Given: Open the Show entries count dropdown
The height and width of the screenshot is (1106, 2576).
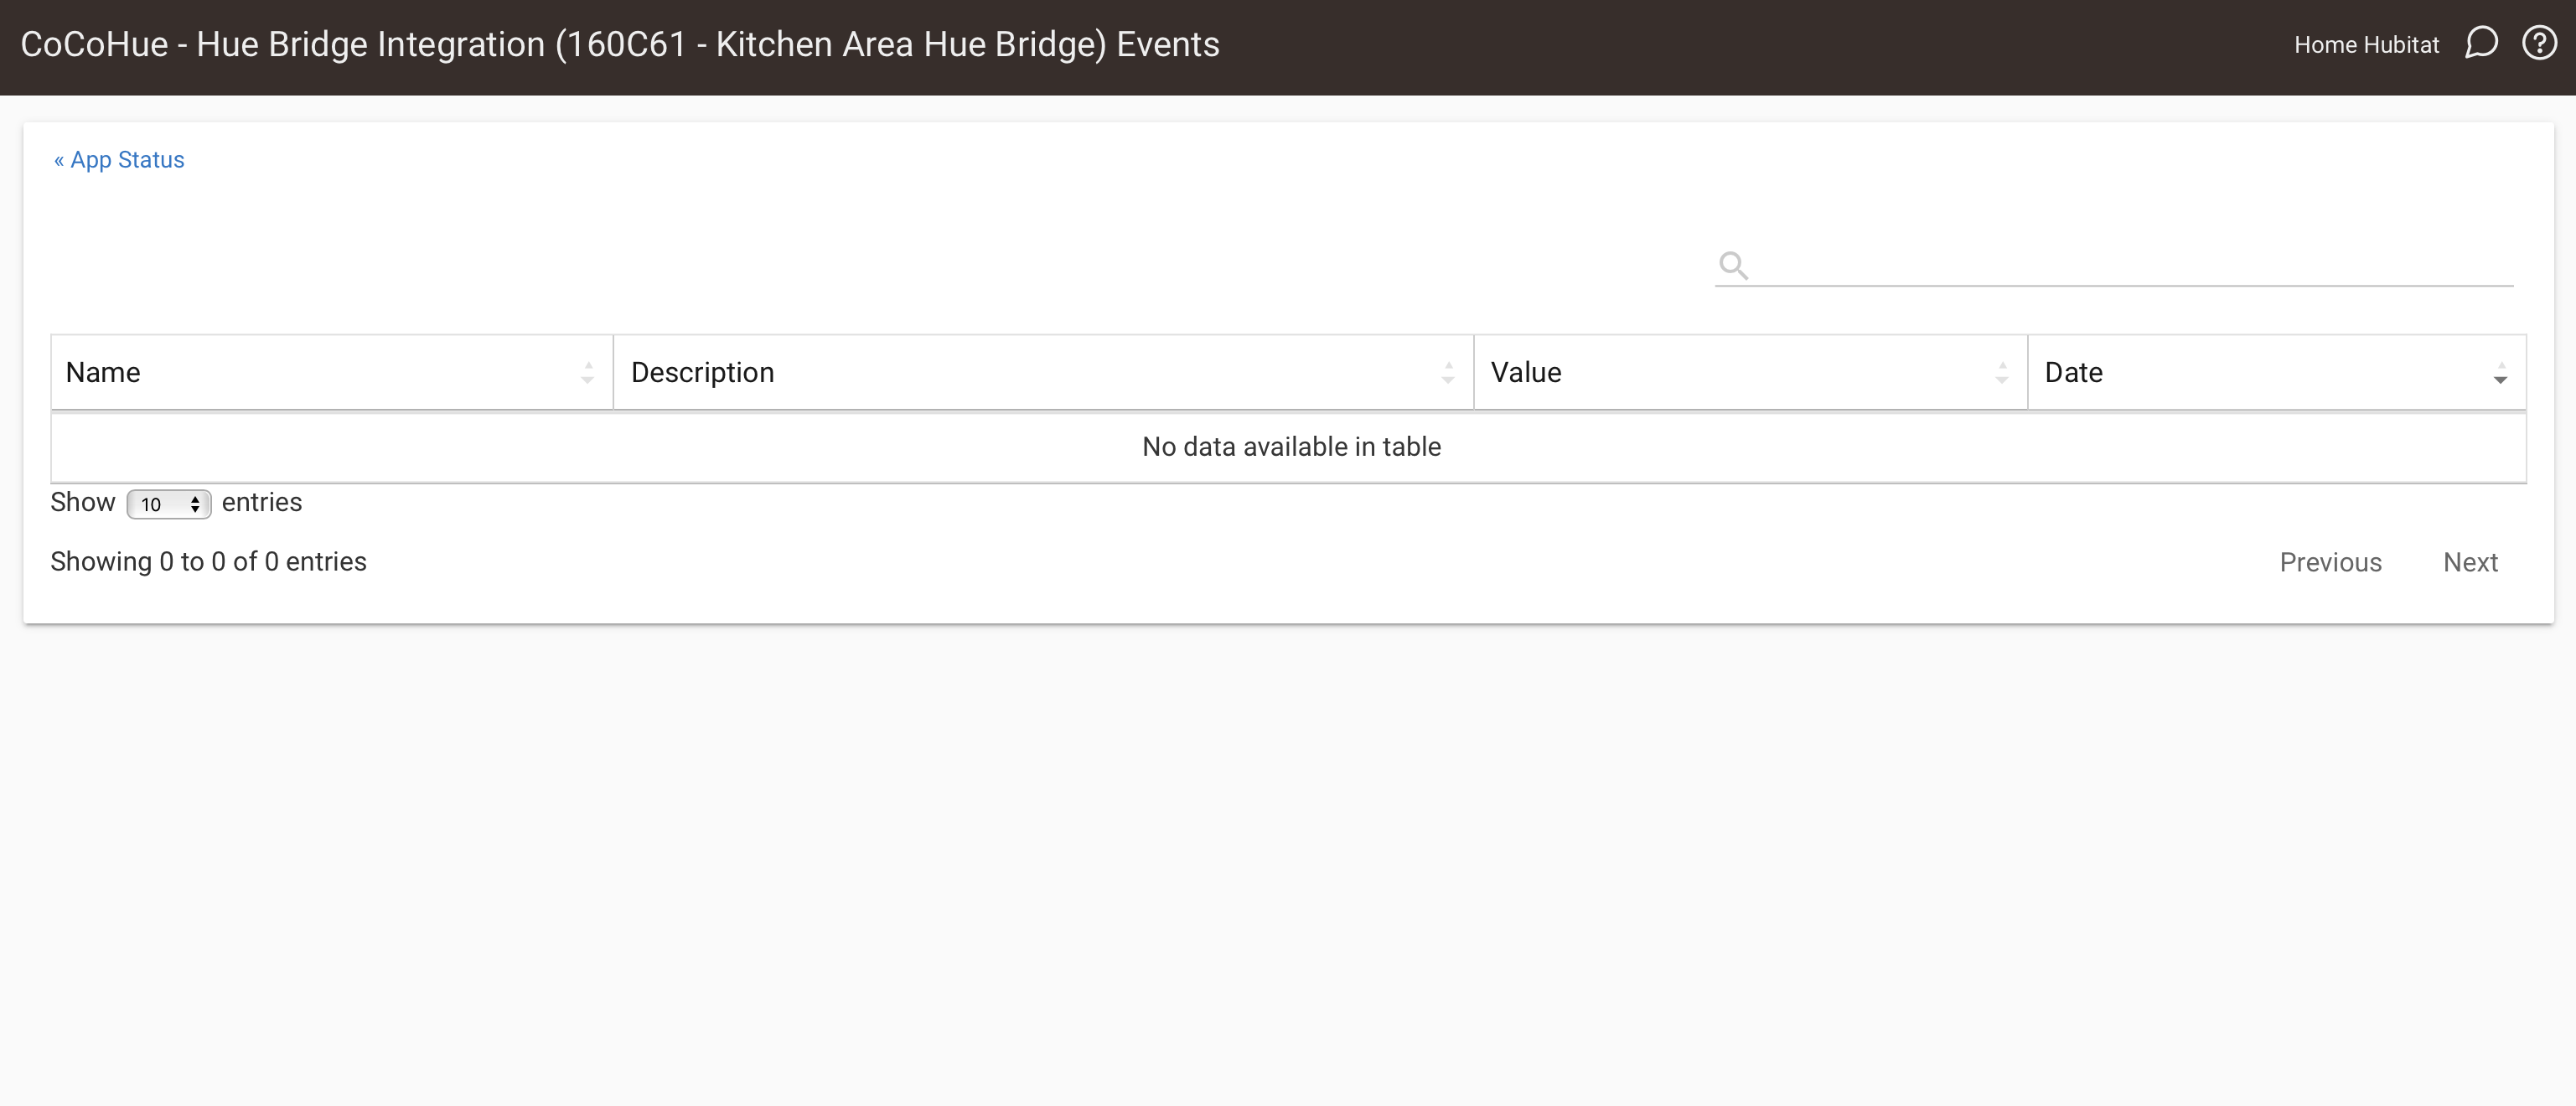Looking at the screenshot, I should 169,504.
